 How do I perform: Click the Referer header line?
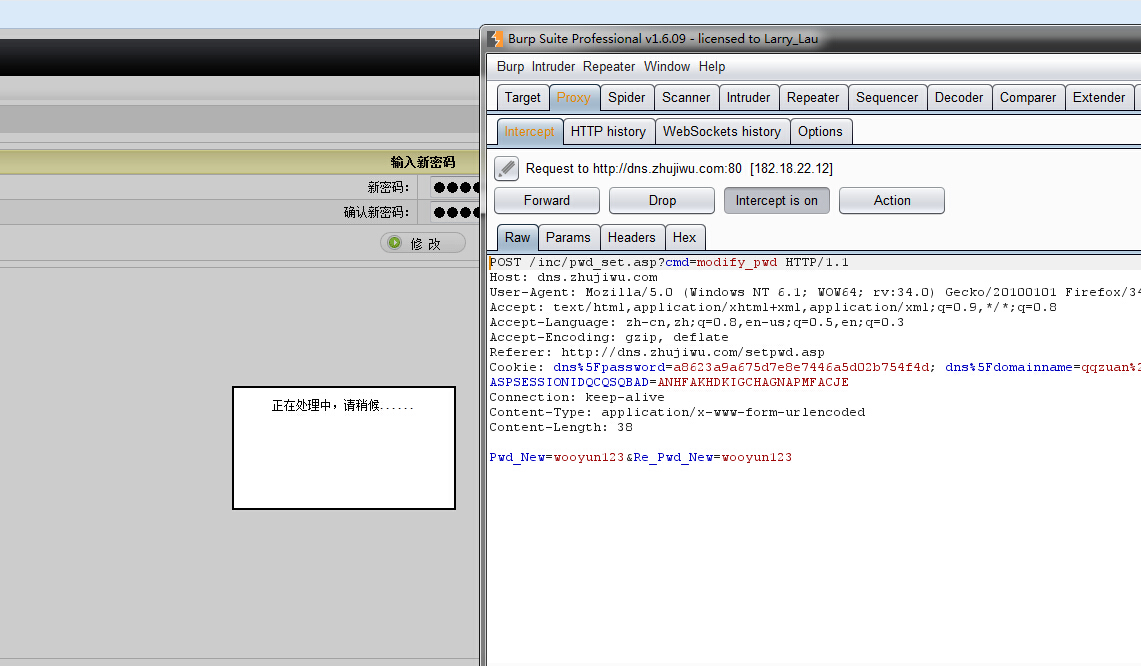pyautogui.click(x=656, y=352)
